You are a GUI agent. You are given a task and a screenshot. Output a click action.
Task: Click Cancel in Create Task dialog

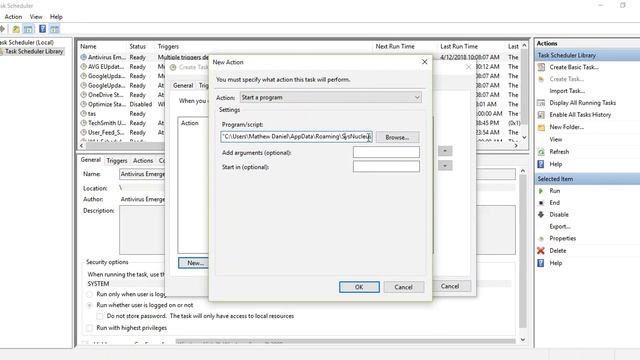click(450, 286)
